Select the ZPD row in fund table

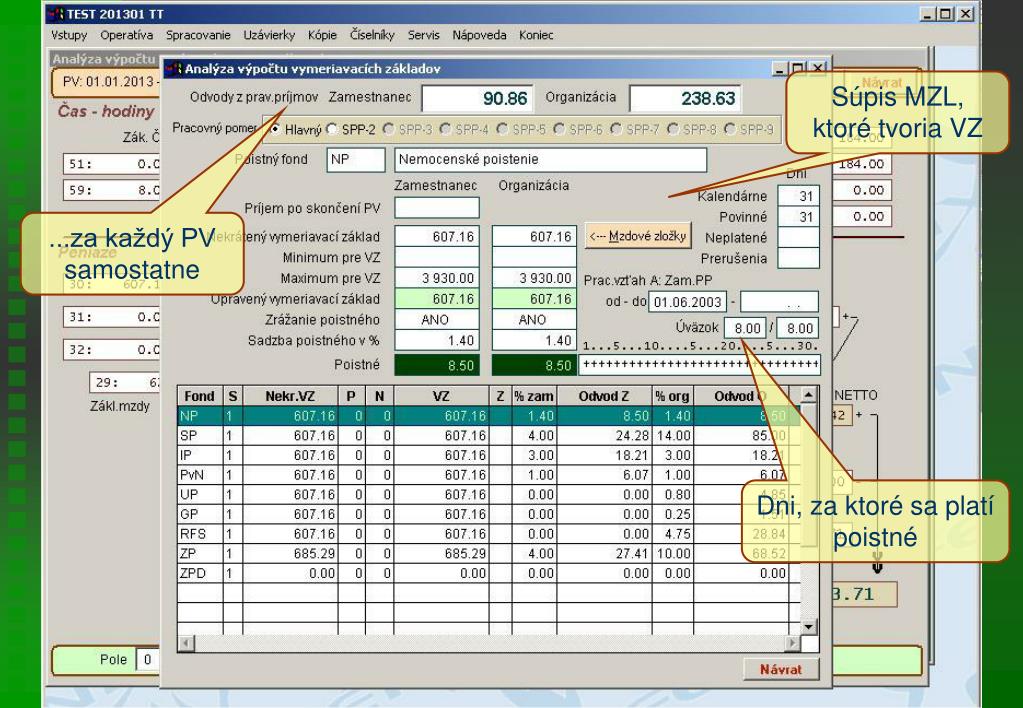(x=488, y=573)
